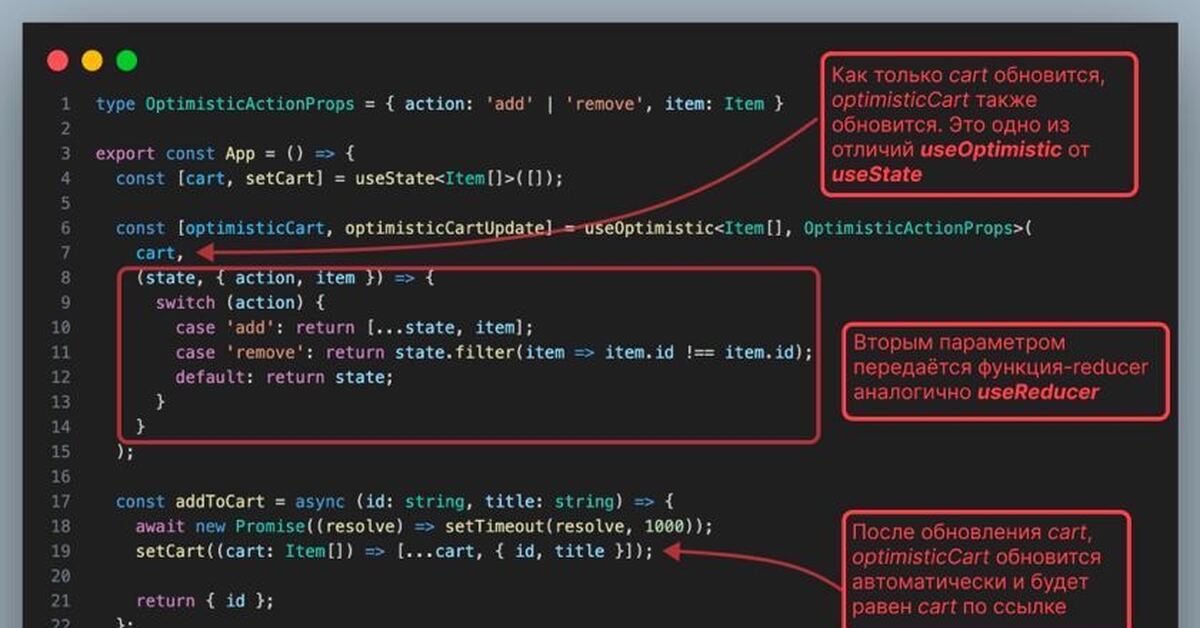
Task: Click the green traffic light circle
Action: pos(126,60)
